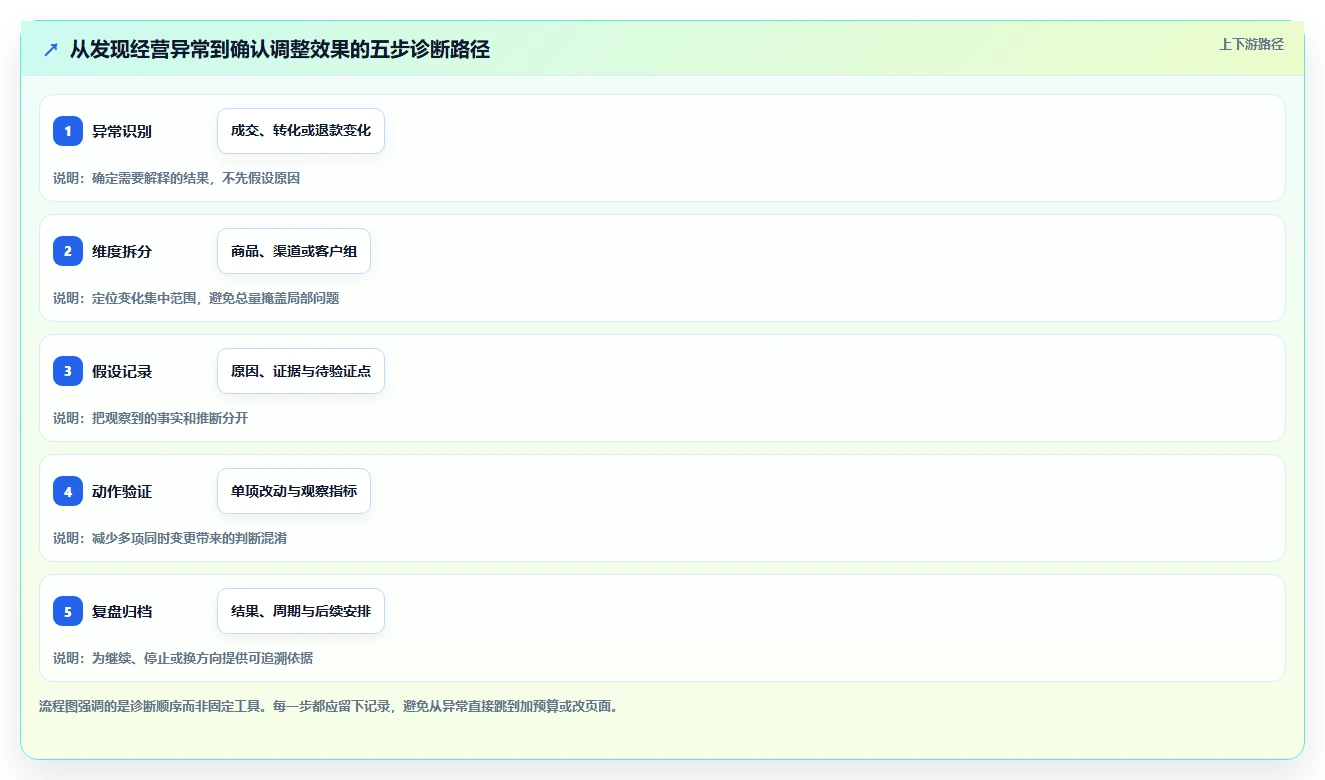Select the 单项改动与观察指标 chip
1325x780 pixels.
click(294, 491)
